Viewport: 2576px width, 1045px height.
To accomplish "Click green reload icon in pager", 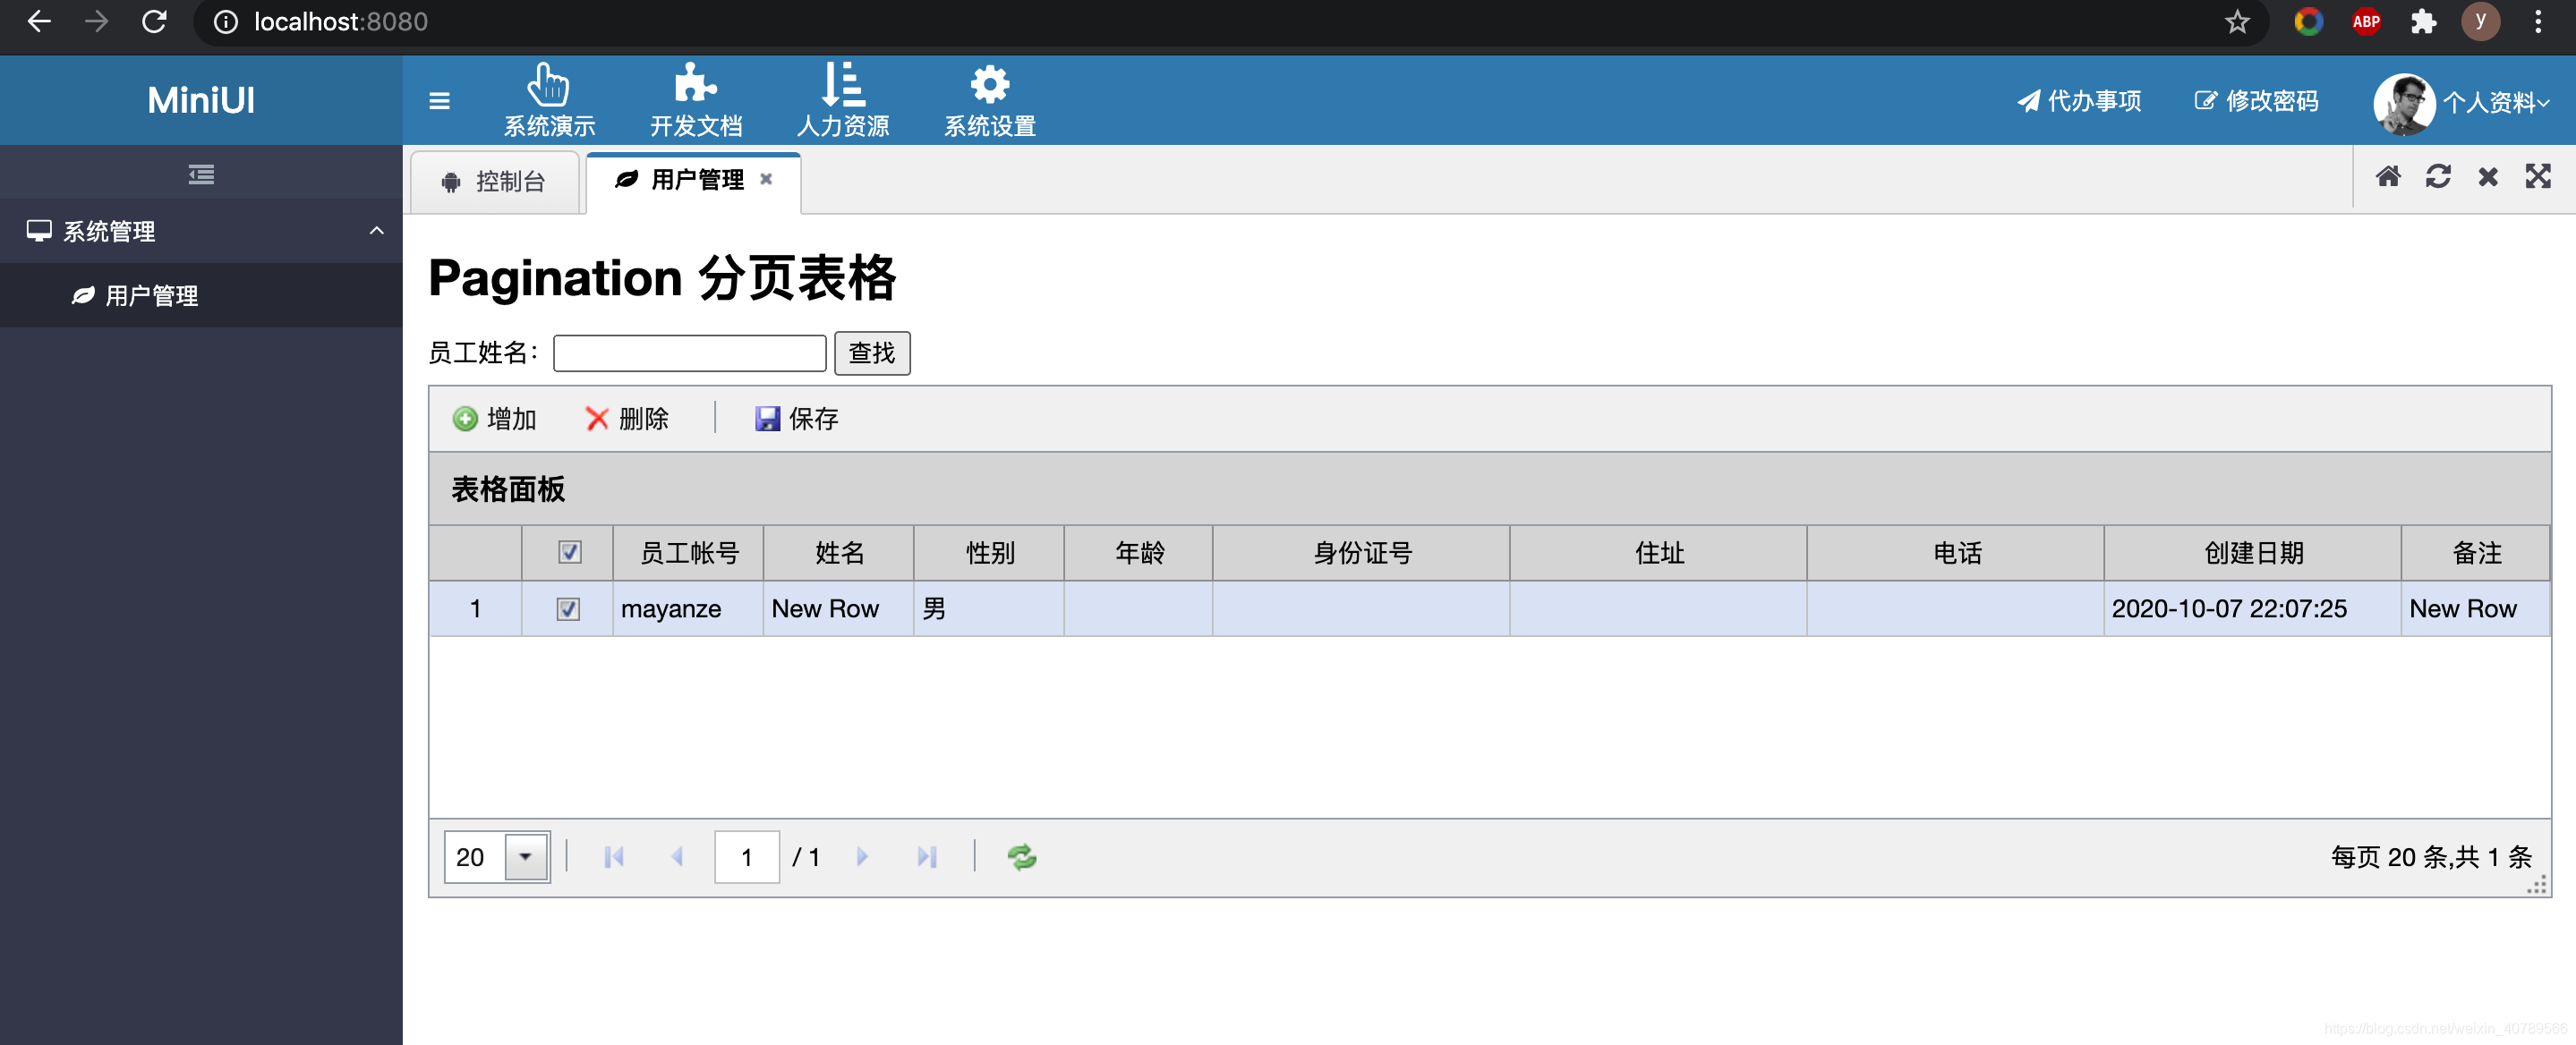I will click(x=1021, y=857).
